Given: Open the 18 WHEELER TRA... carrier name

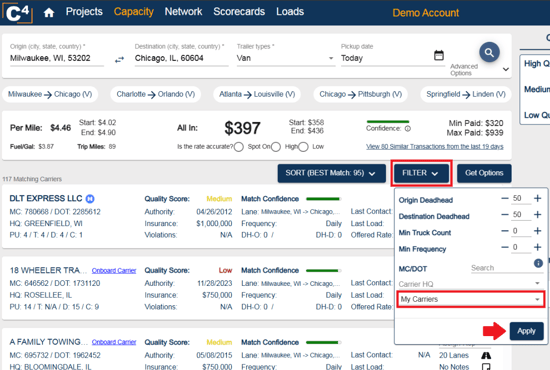Looking at the screenshot, I should pyautogui.click(x=48, y=270).
